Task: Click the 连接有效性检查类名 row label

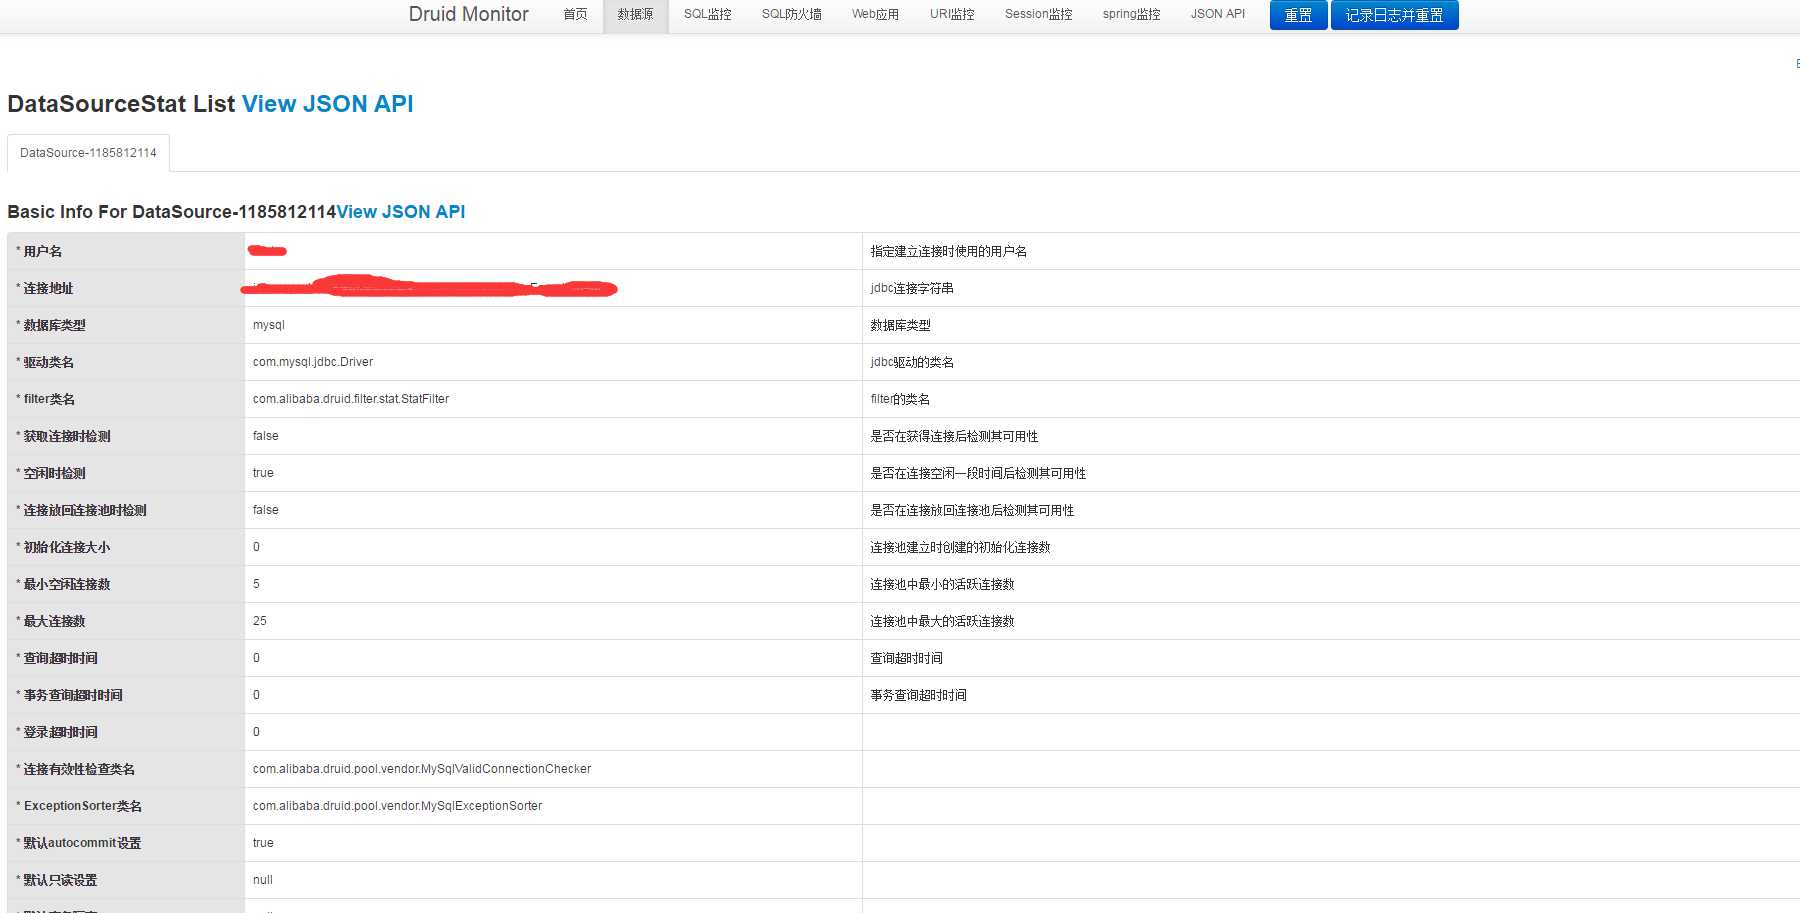Action: click(x=79, y=769)
